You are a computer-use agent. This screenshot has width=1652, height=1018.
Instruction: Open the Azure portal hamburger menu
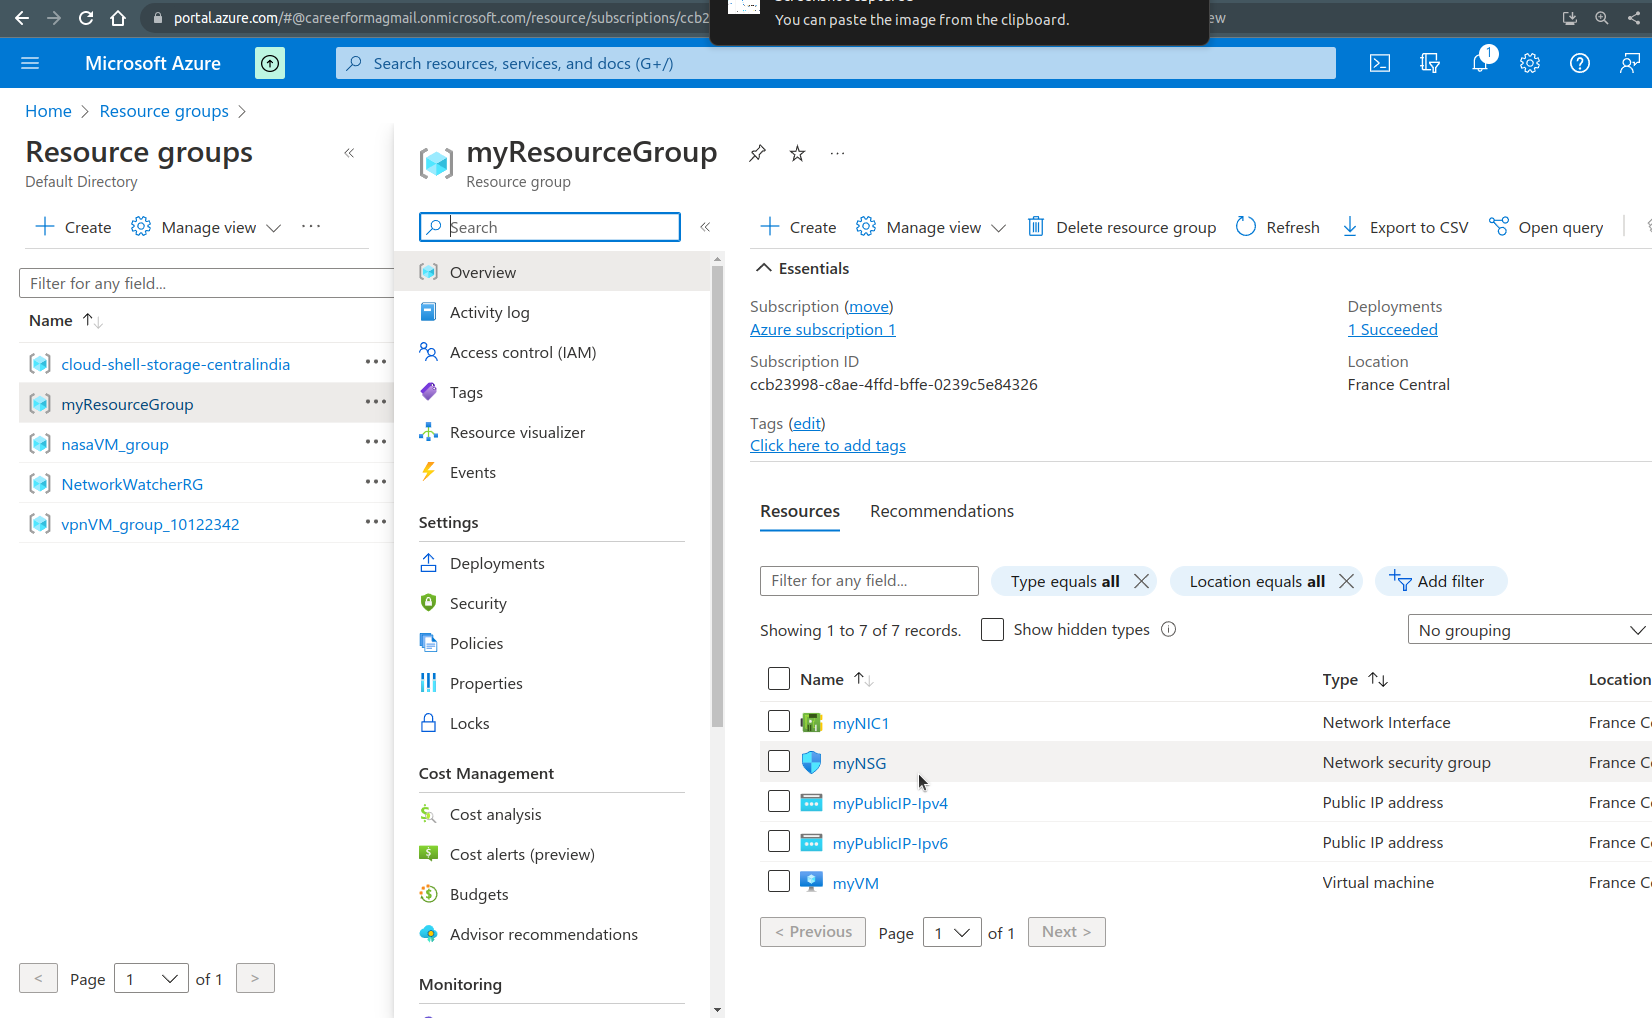click(30, 63)
